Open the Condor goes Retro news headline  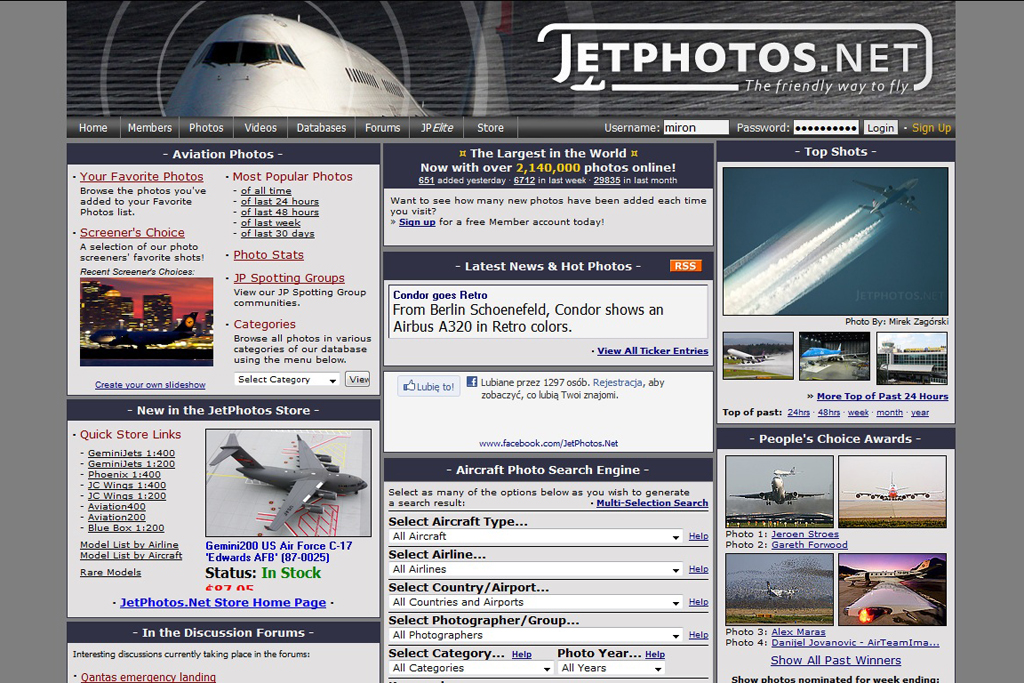[440, 295]
